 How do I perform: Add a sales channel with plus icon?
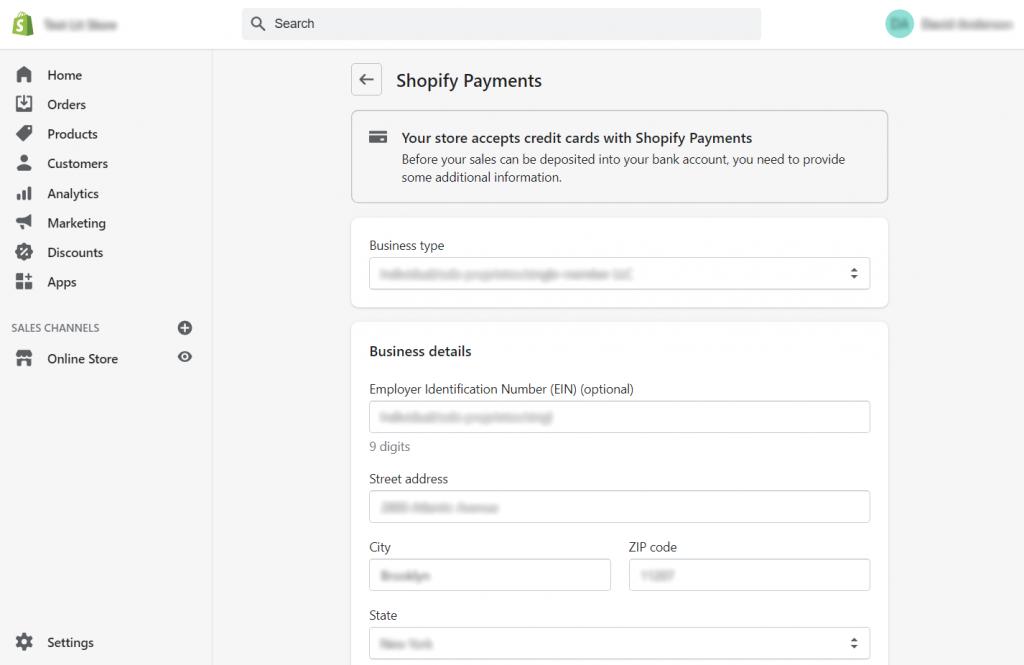(184, 328)
